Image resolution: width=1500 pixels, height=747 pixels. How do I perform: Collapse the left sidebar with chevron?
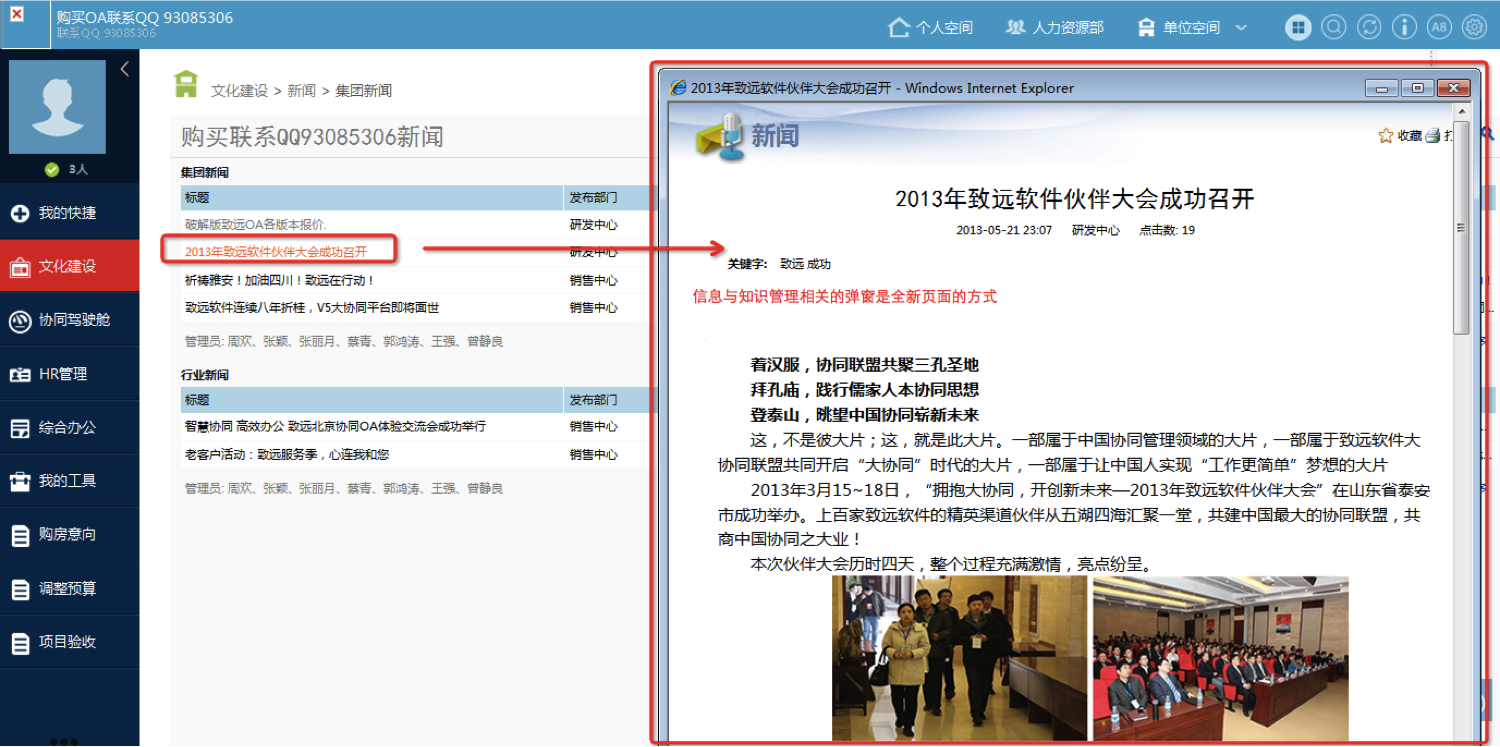125,69
